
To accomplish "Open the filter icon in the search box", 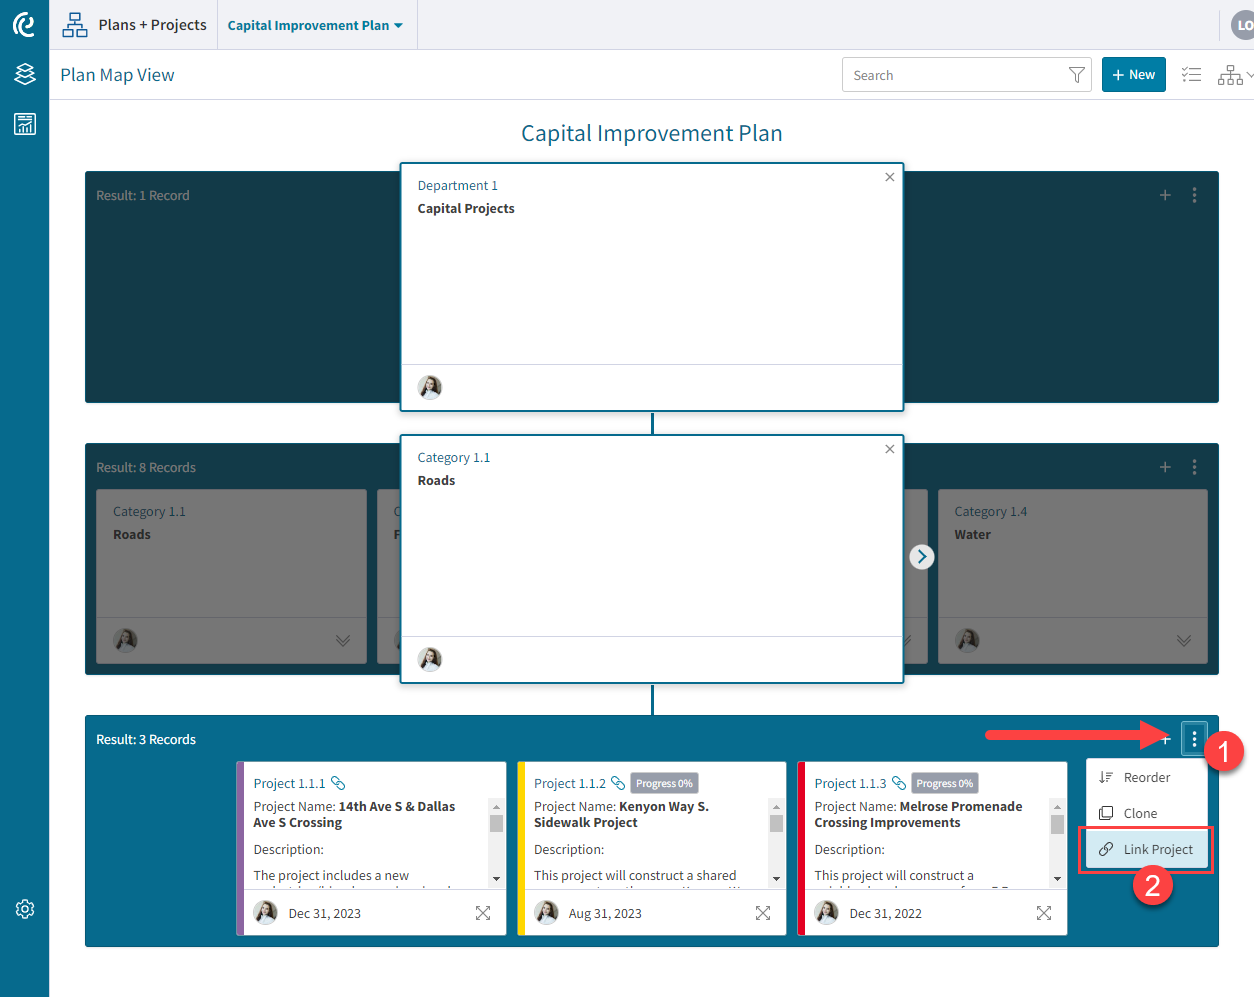I will click(1076, 74).
